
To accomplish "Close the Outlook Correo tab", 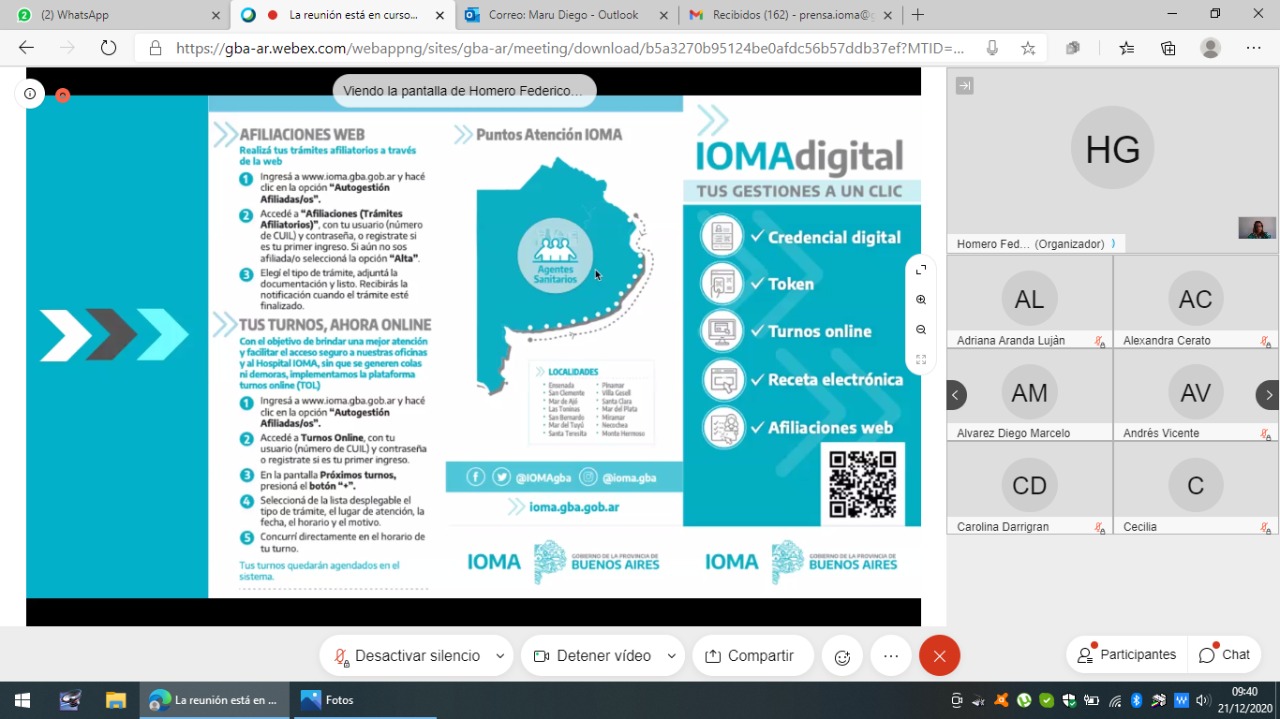I will [665, 15].
